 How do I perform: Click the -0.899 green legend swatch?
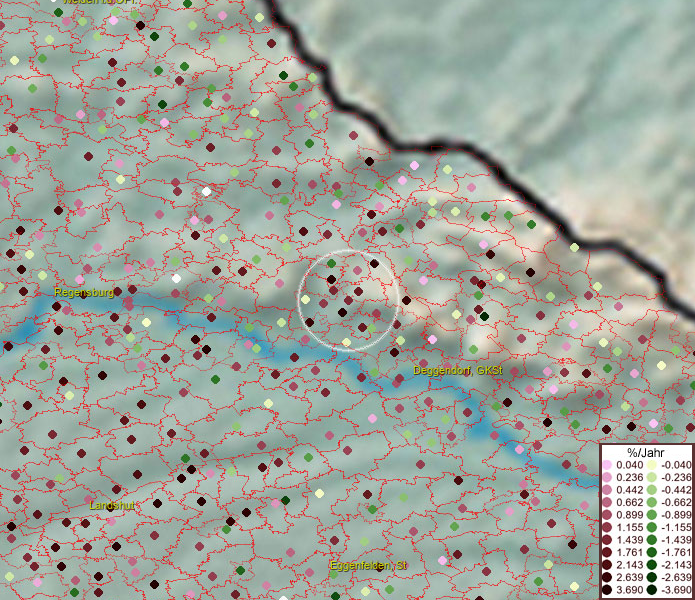point(651,515)
